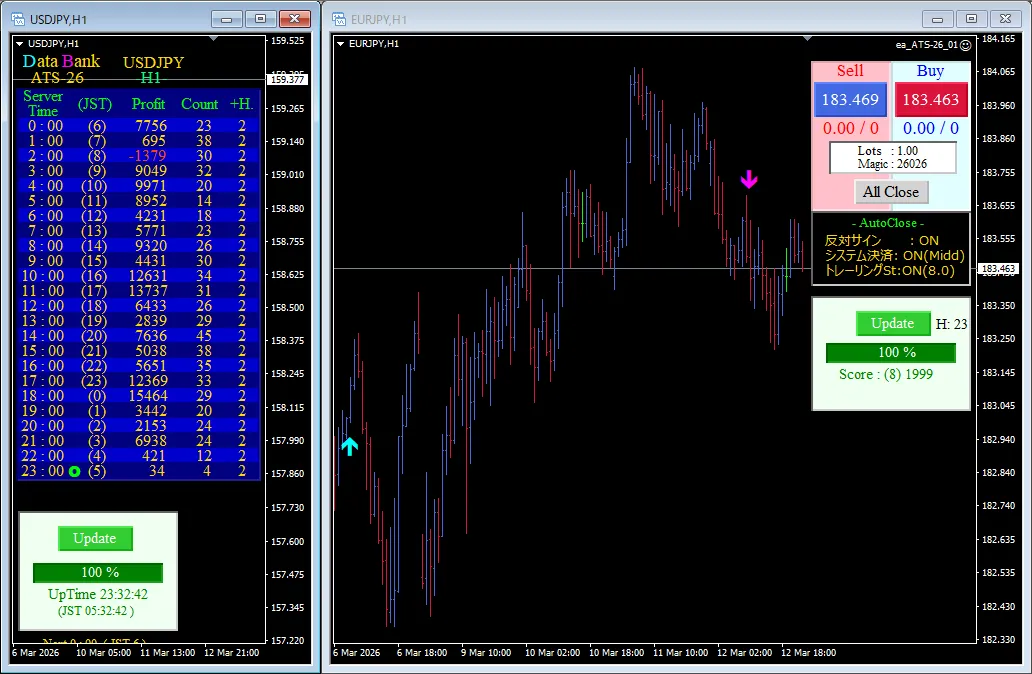This screenshot has height=674, width=1032.
Task: Click the cyan up arrow signal
Action: tap(349, 446)
